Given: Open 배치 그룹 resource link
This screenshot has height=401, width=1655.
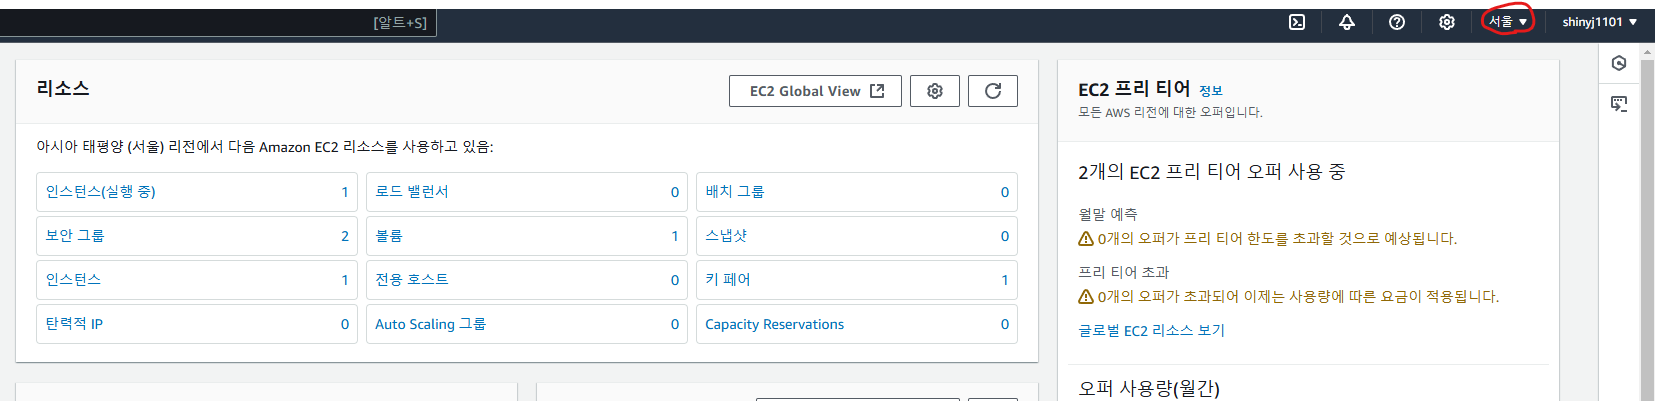Looking at the screenshot, I should pos(735,191).
